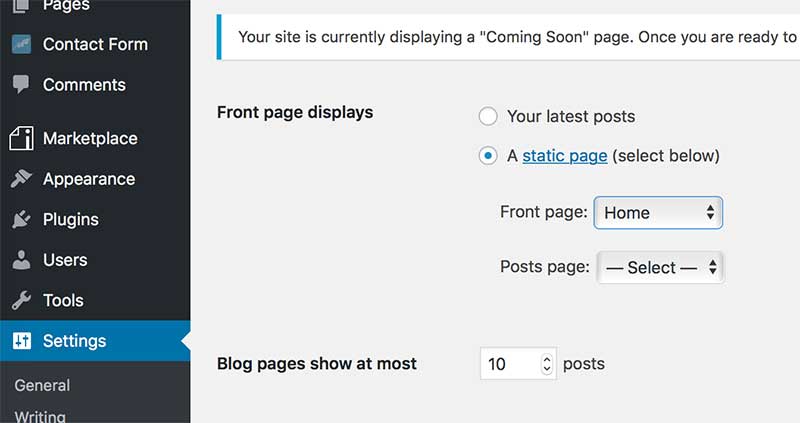Open the Writing settings submenu item

pyautogui.click(x=40, y=416)
